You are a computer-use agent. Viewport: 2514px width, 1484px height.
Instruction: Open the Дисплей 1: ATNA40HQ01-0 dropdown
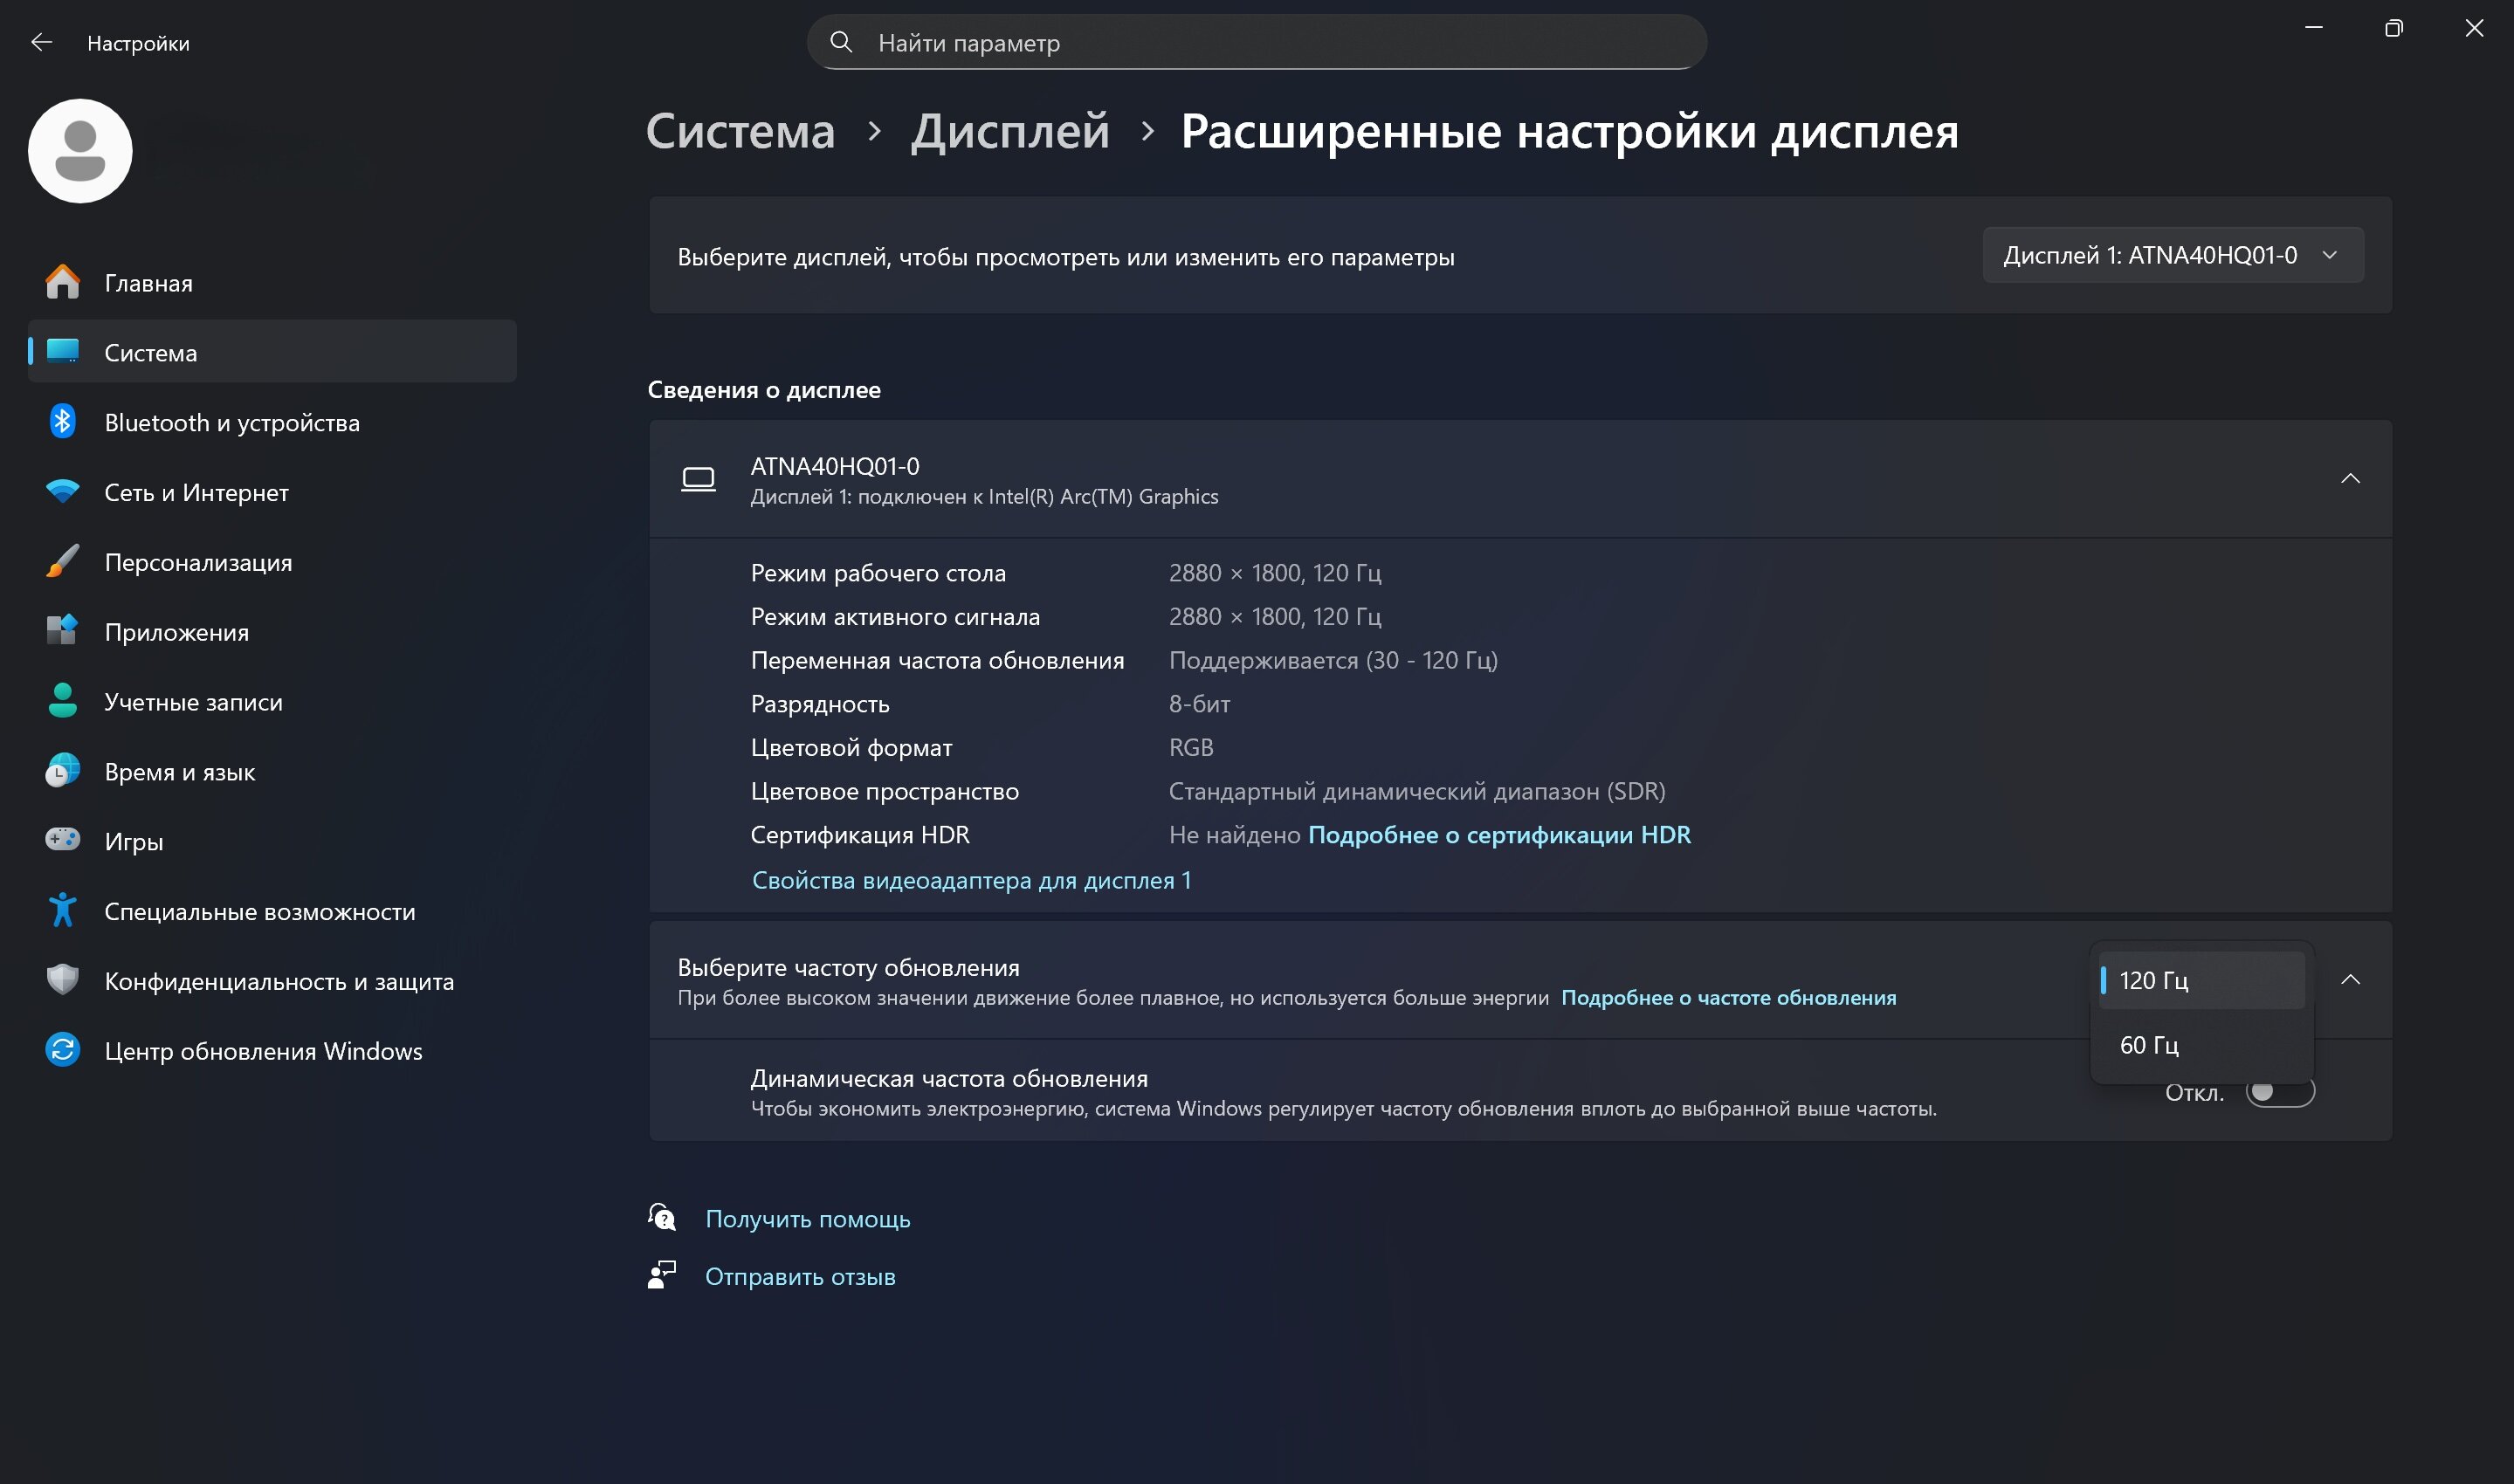click(2172, 255)
